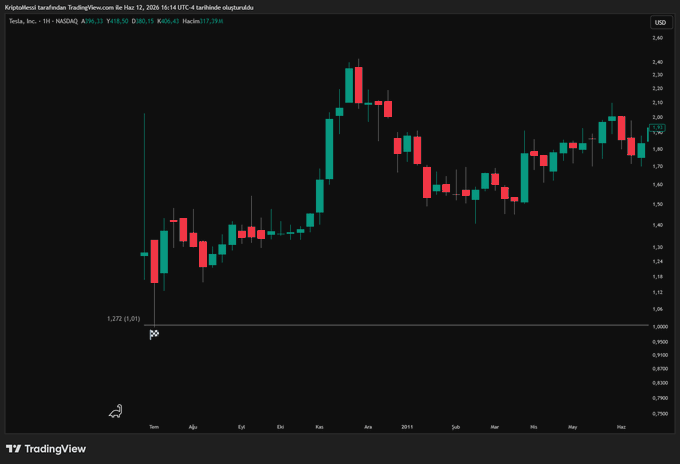680x464 pixels.
Task: Click the 2,60 price axis label
Action: tap(657, 38)
